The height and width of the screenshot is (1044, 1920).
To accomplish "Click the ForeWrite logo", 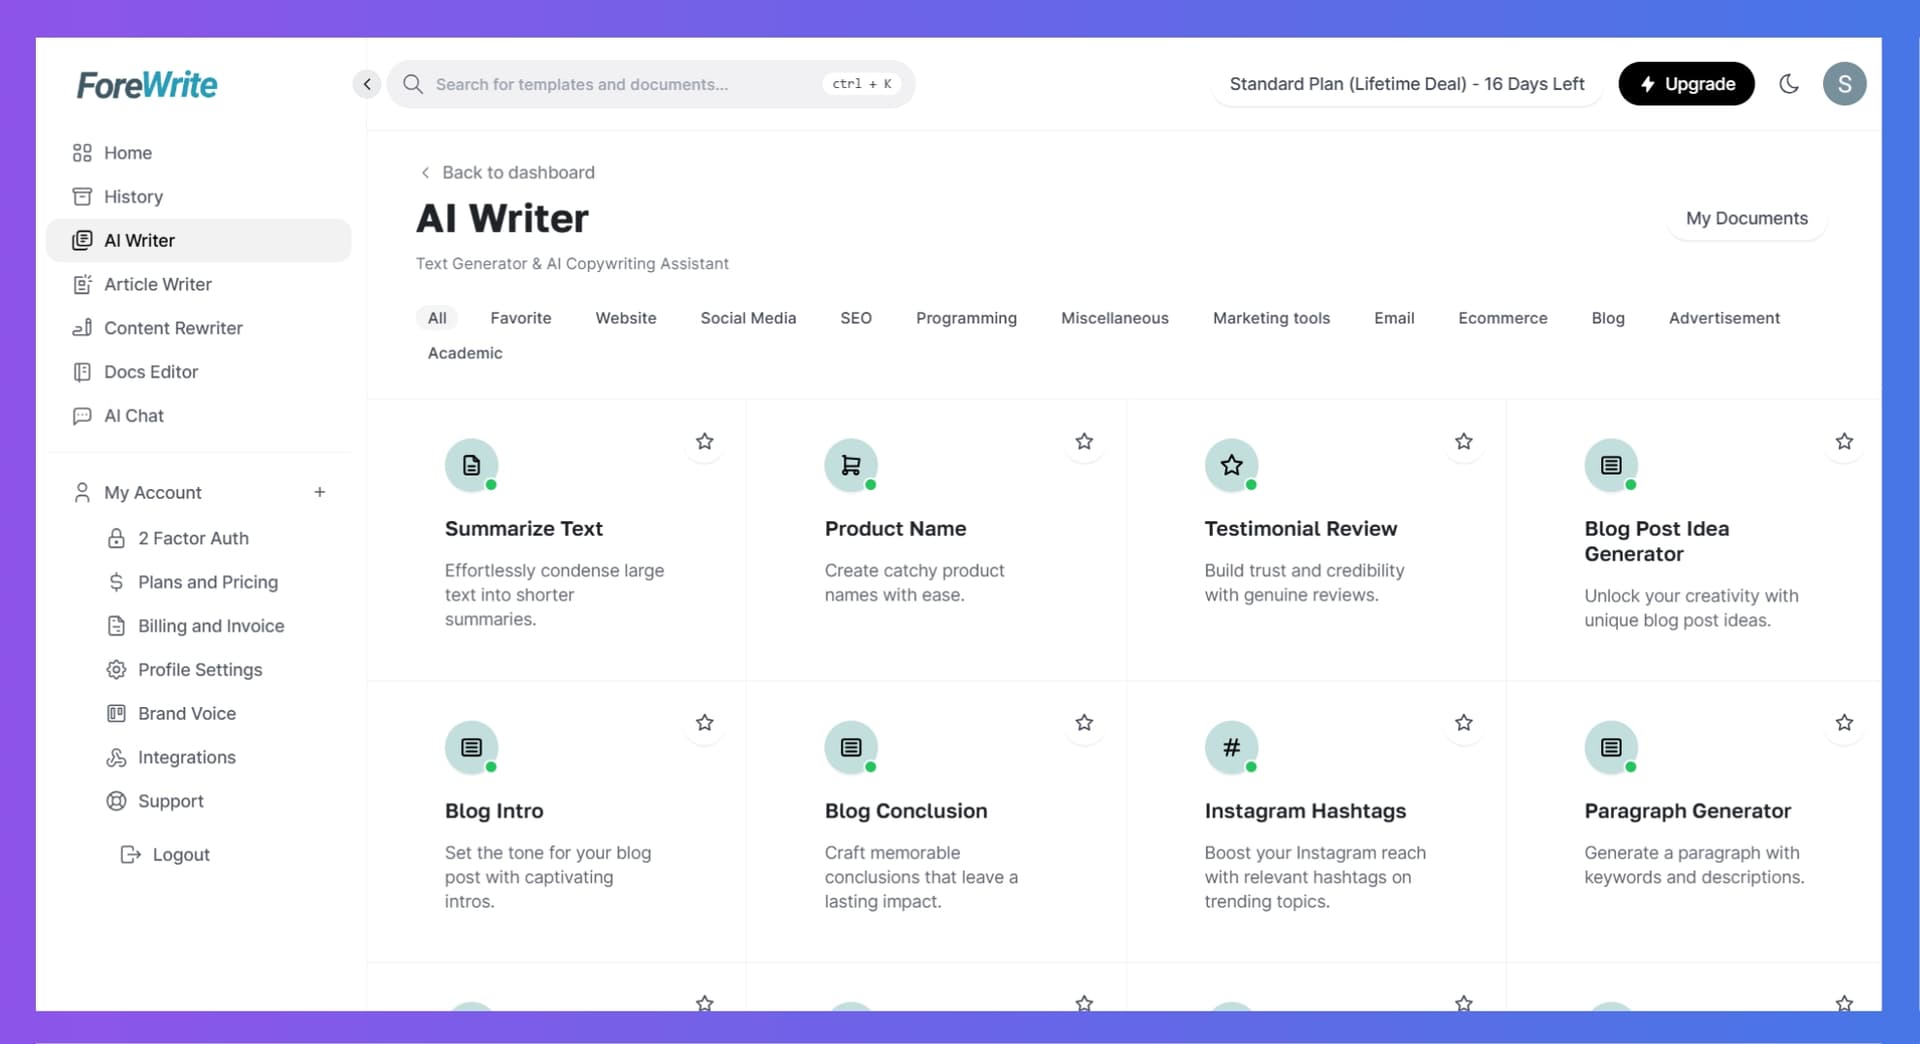I will [x=147, y=85].
